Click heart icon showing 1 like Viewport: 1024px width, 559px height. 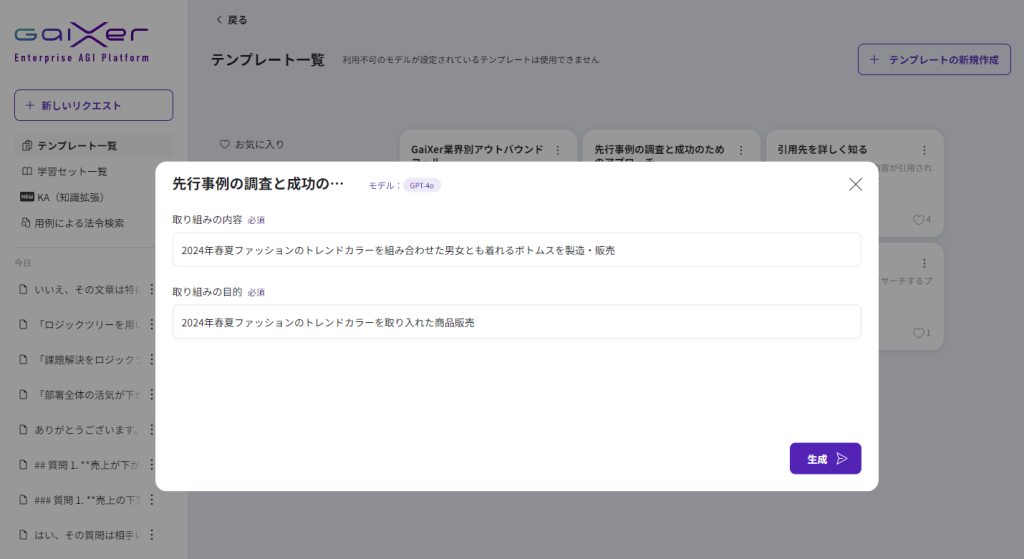point(918,333)
